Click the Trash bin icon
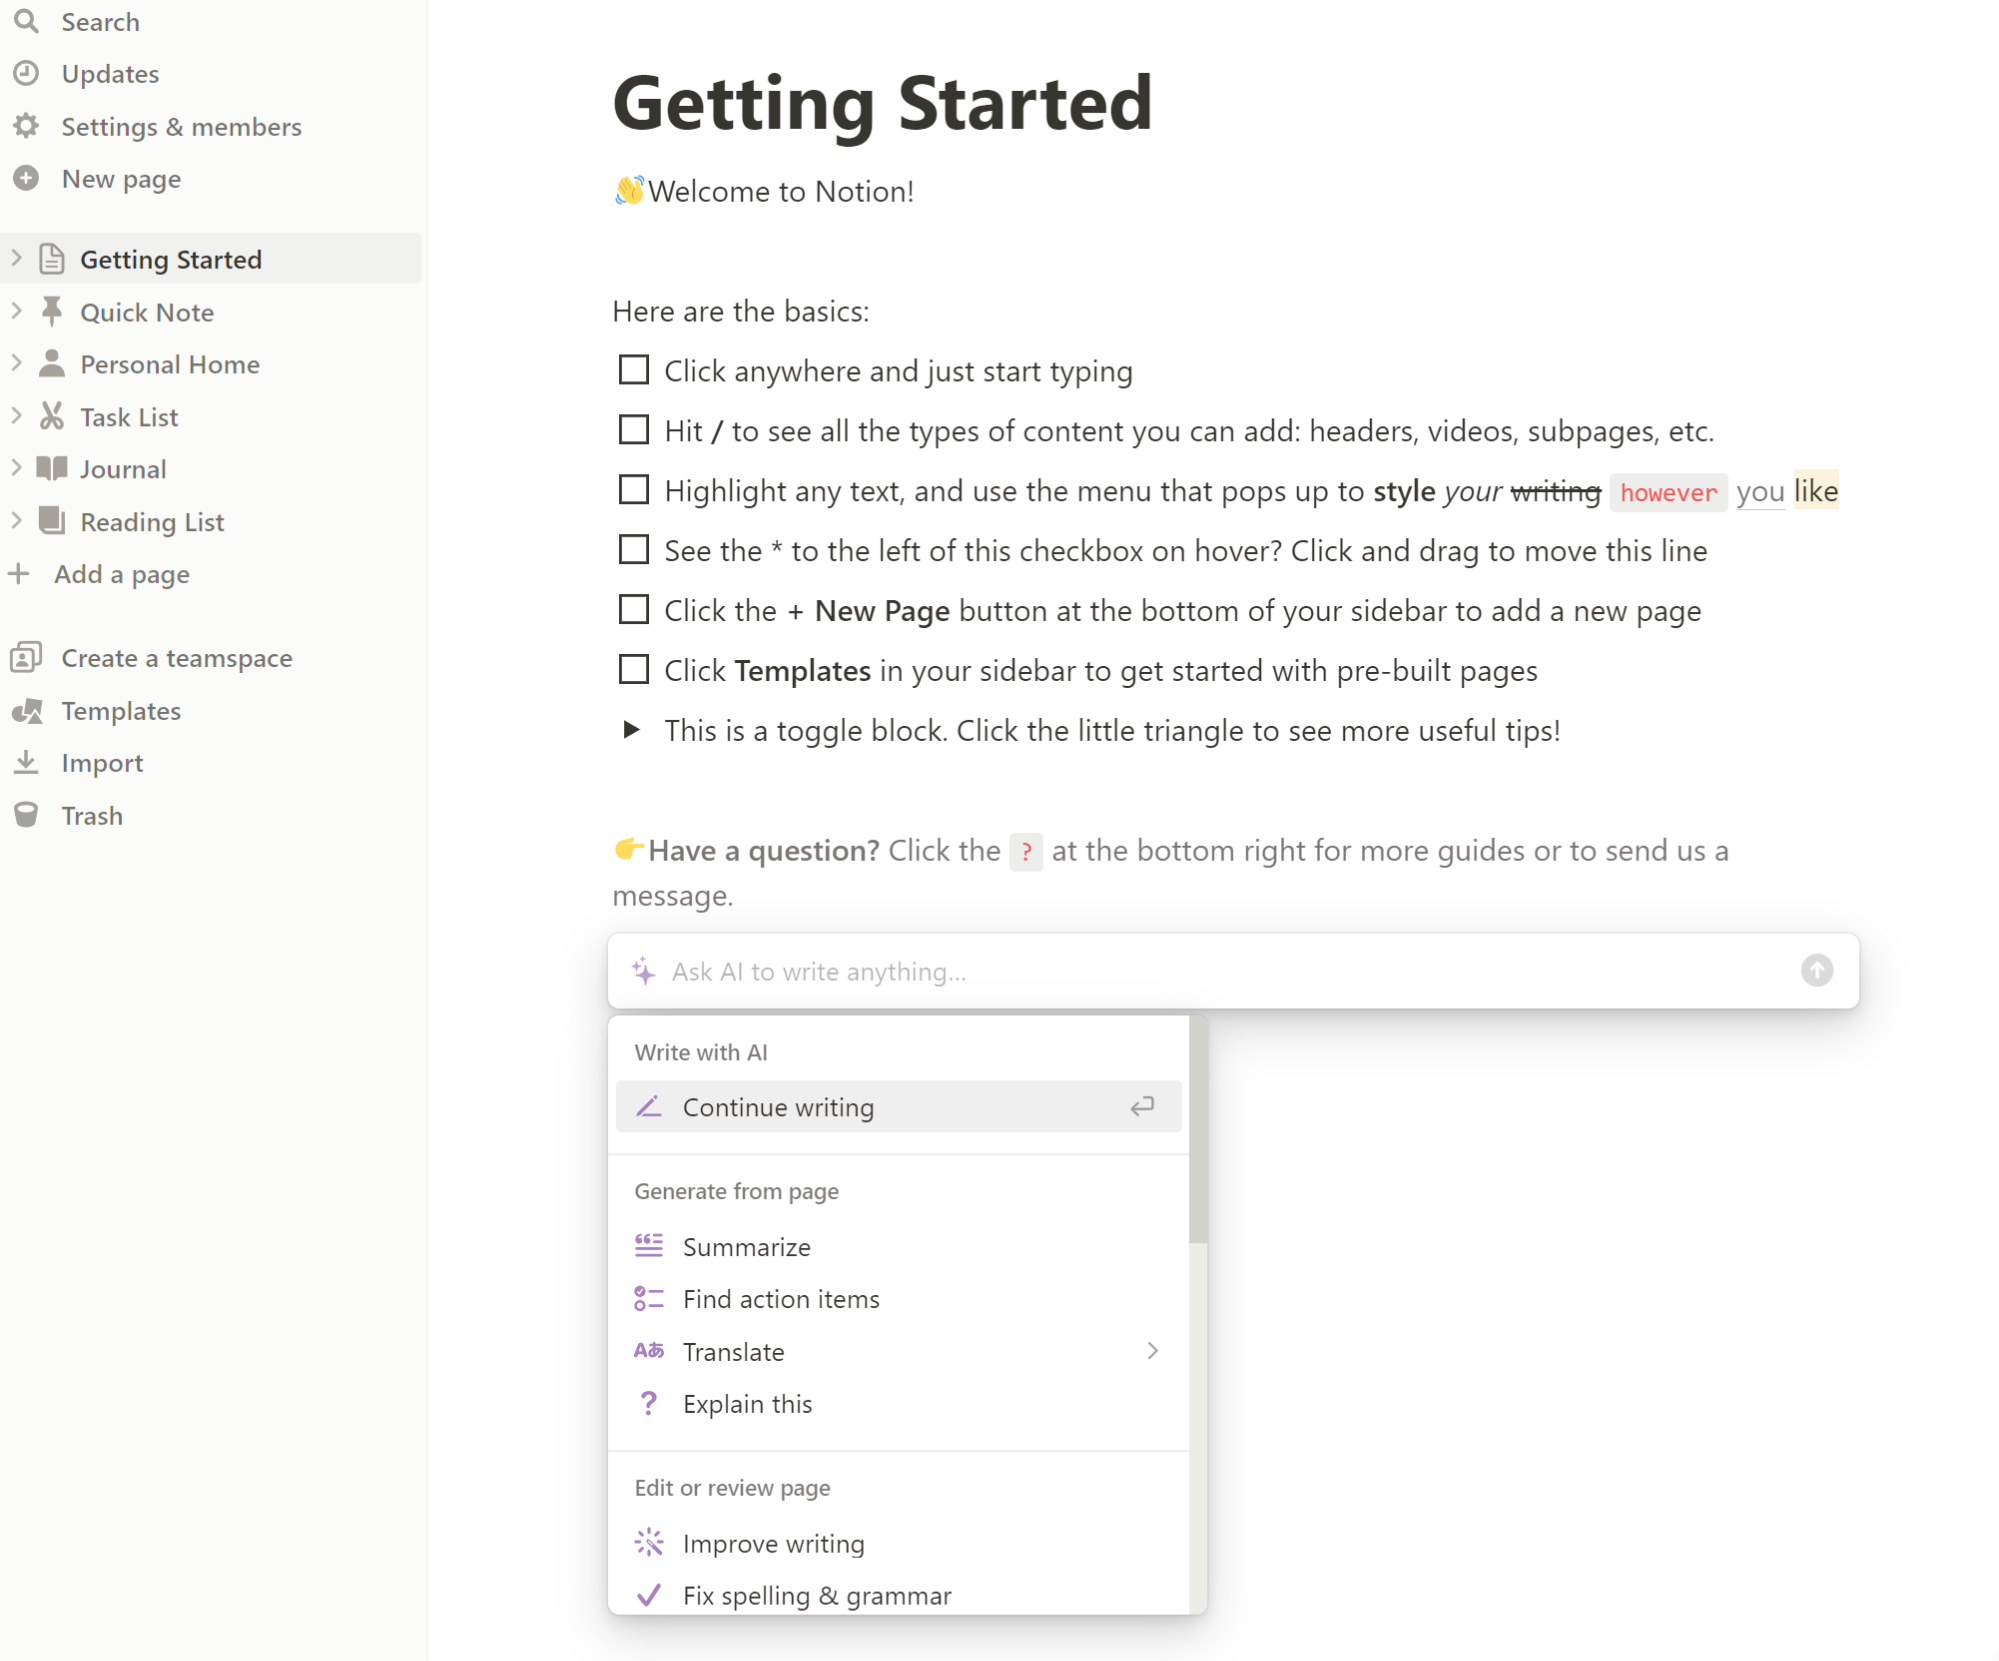Image resolution: width=1999 pixels, height=1661 pixels. (26, 815)
